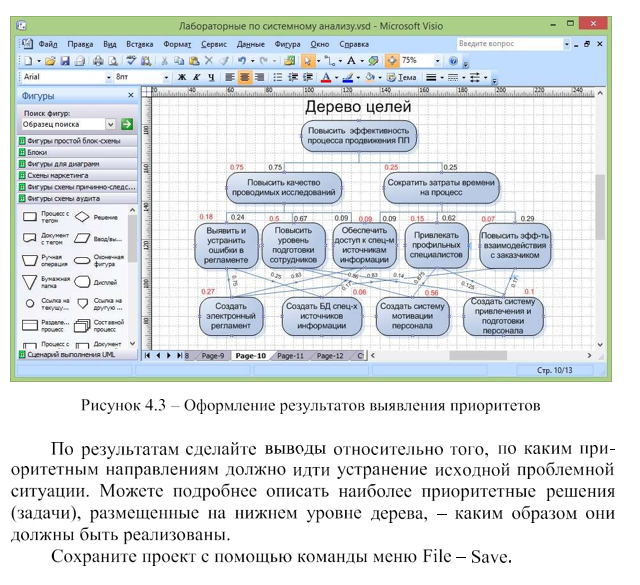Viewport: 640px width, 585px height.
Task: Open the Фигуры схемы аудита stencil
Action: (x=78, y=198)
